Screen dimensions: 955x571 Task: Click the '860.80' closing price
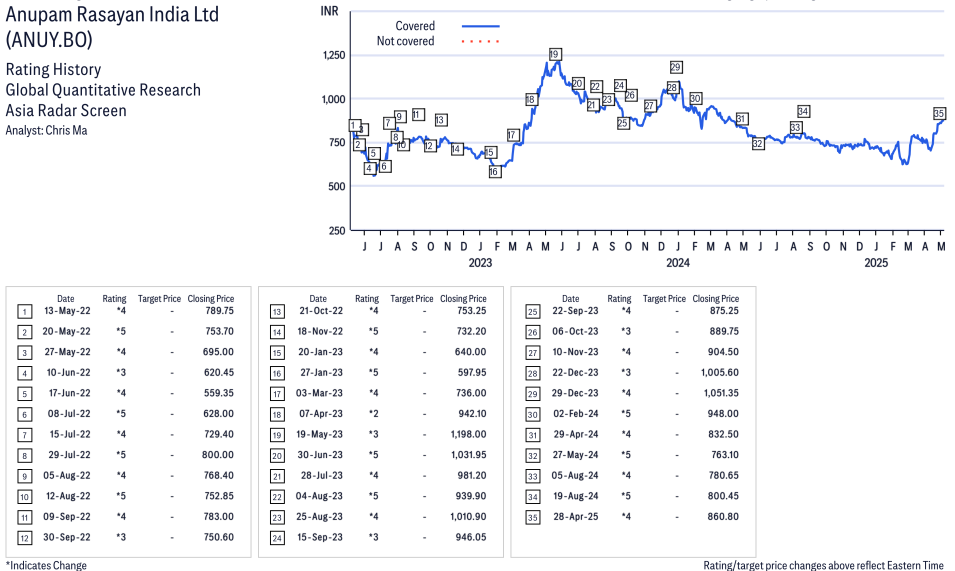point(724,517)
